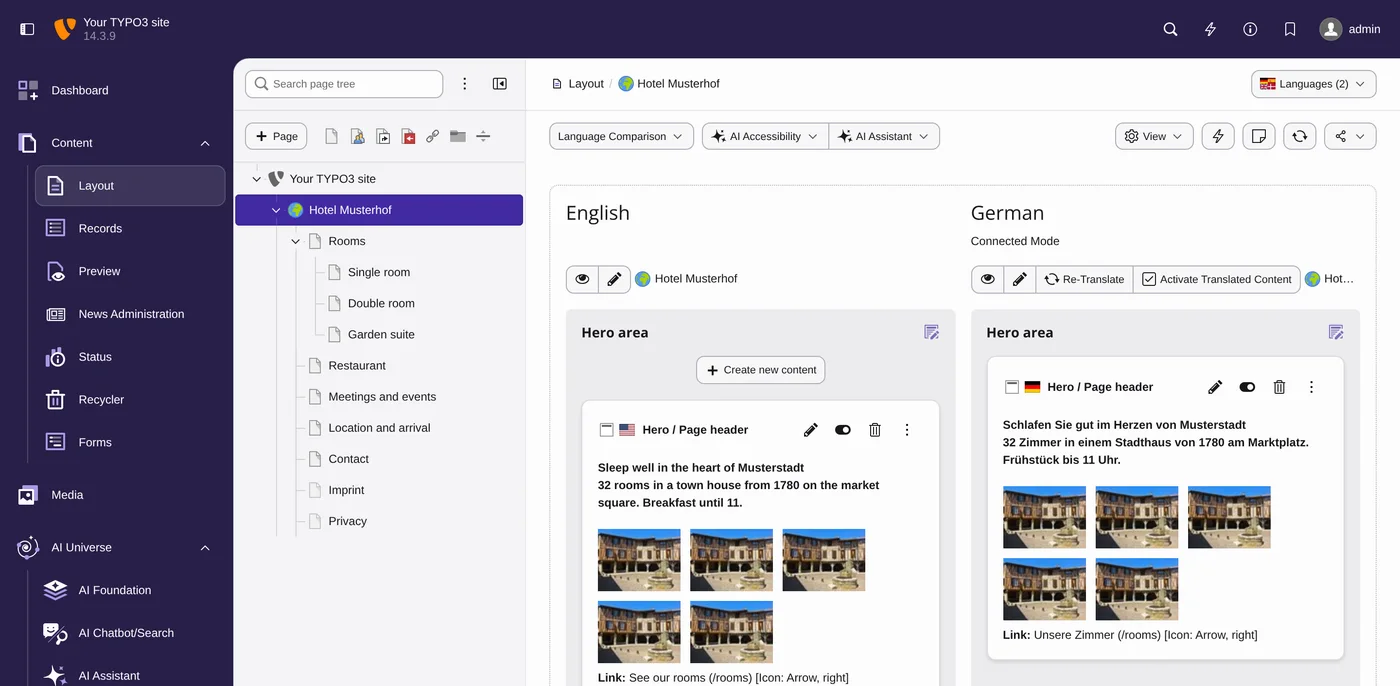1400x686 pixels.
Task: Select the backend user section page icon
Action: tap(357, 136)
